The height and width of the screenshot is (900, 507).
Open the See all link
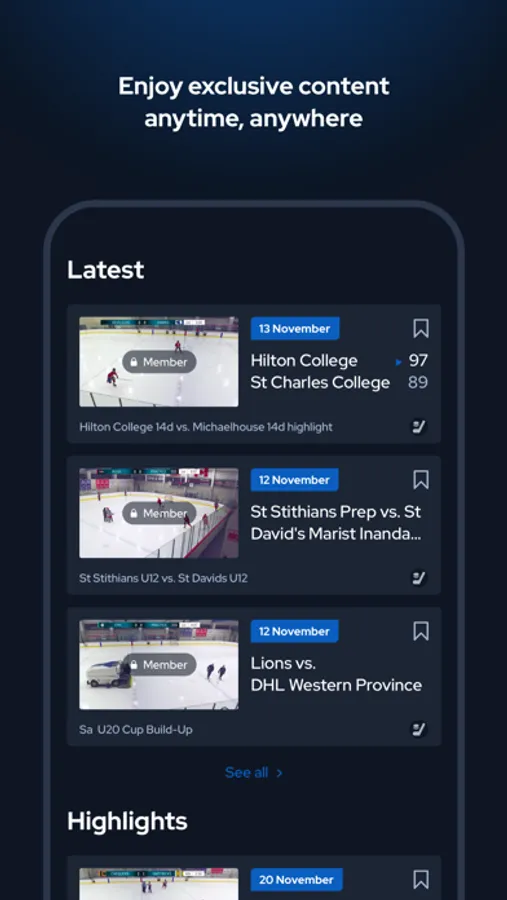pyautogui.click(x=246, y=773)
